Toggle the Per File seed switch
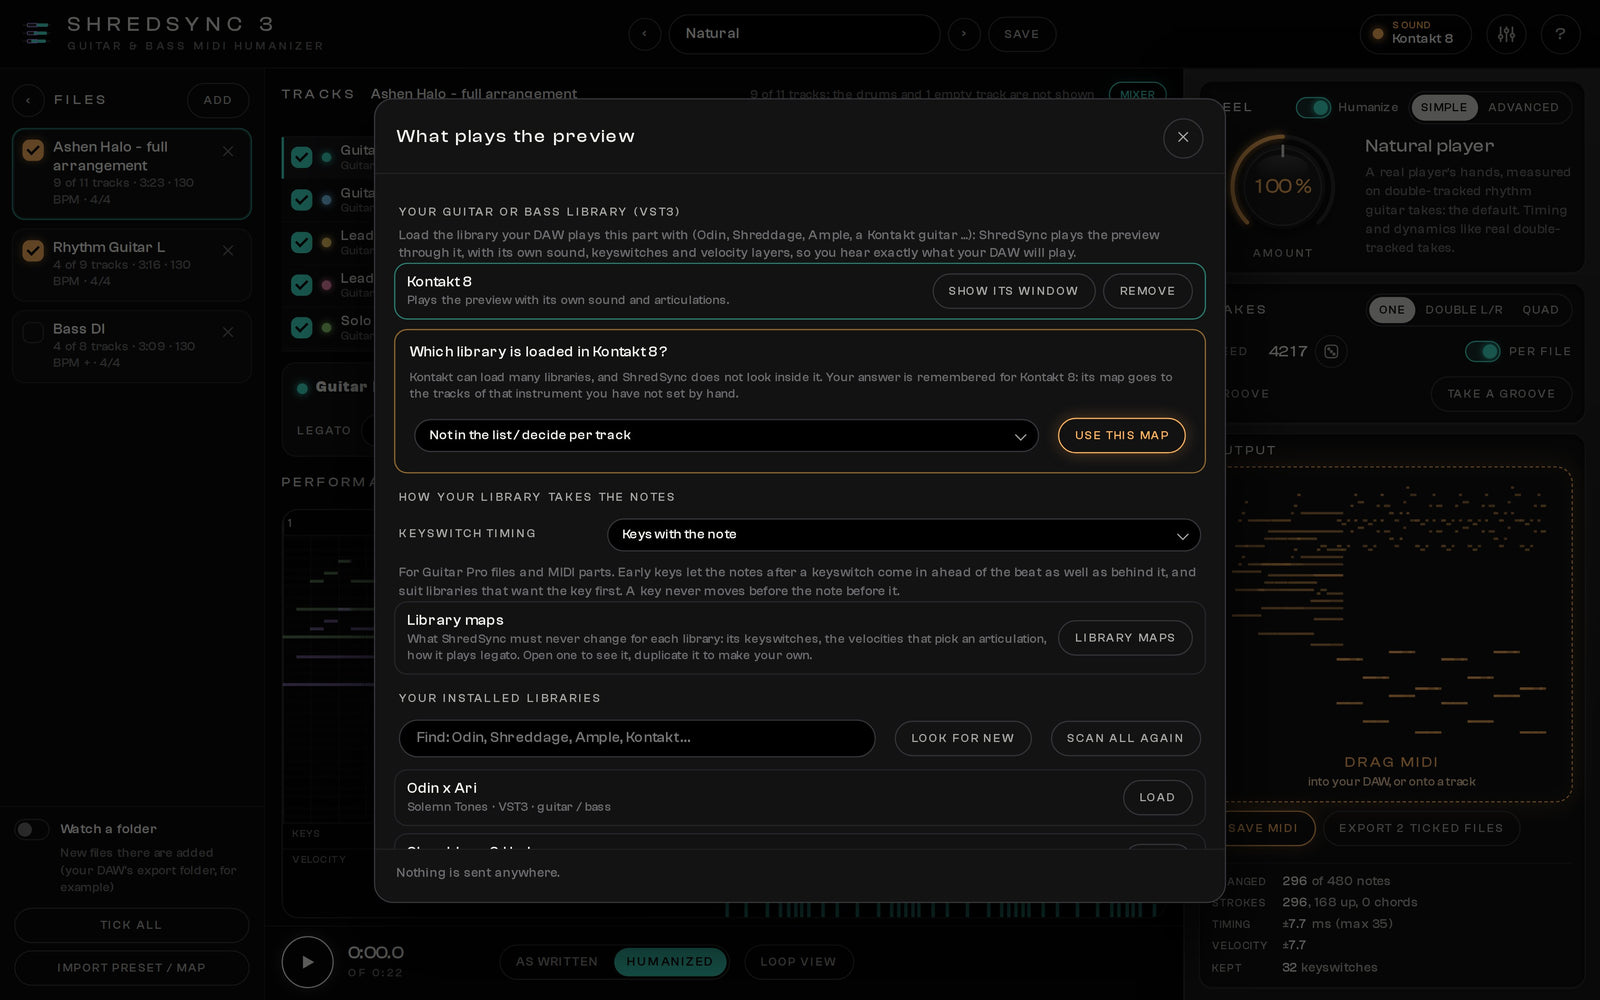This screenshot has width=1600, height=1000. click(1482, 352)
